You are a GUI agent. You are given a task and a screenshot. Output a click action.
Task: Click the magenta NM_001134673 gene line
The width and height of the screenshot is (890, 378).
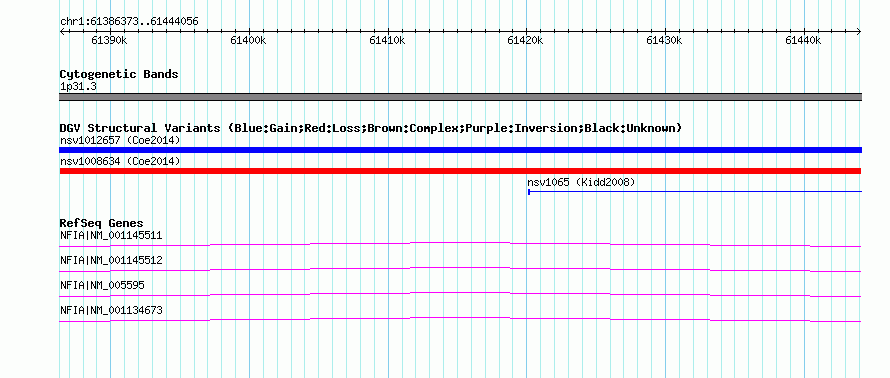coord(460,318)
